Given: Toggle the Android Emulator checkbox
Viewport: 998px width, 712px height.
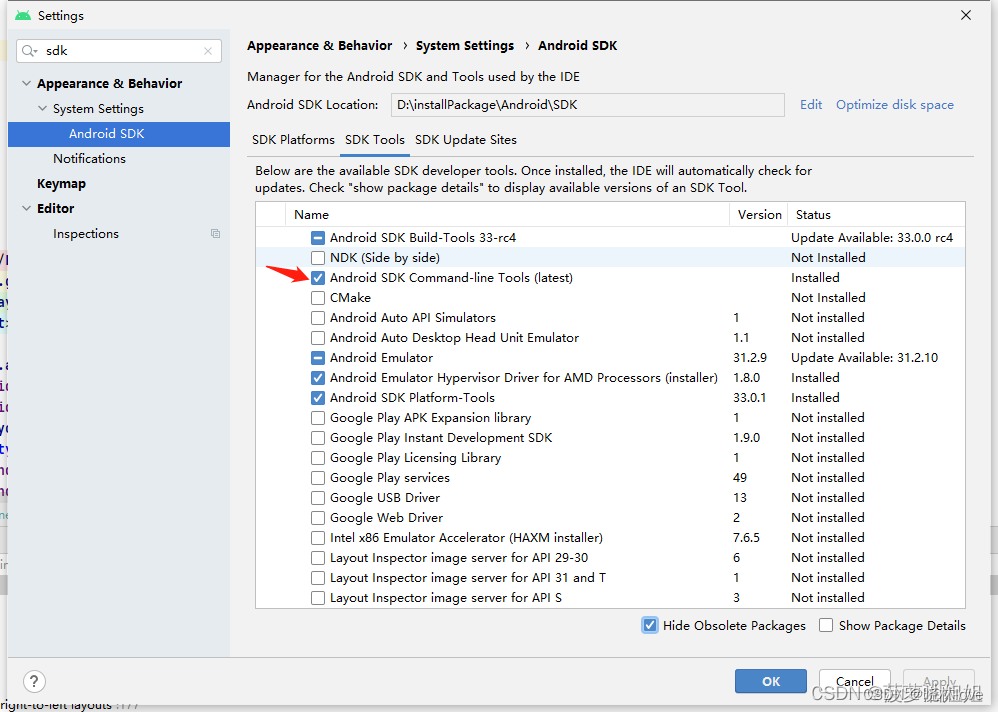Looking at the screenshot, I should (x=318, y=358).
